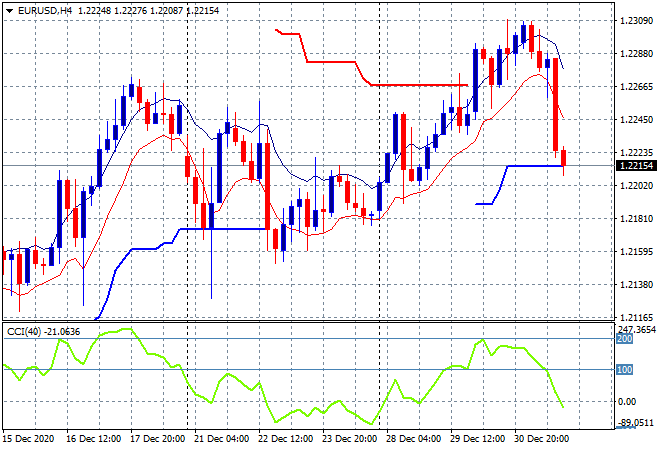Select the OHLC values 1.22248 1.22276 1.22087 1.22154
Viewport: 660px width, 450px height.
149,11
